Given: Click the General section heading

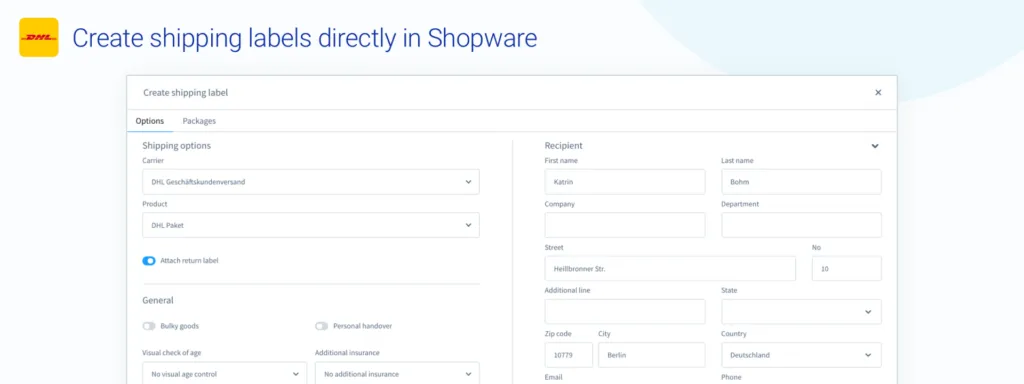Looking at the screenshot, I should (x=158, y=300).
